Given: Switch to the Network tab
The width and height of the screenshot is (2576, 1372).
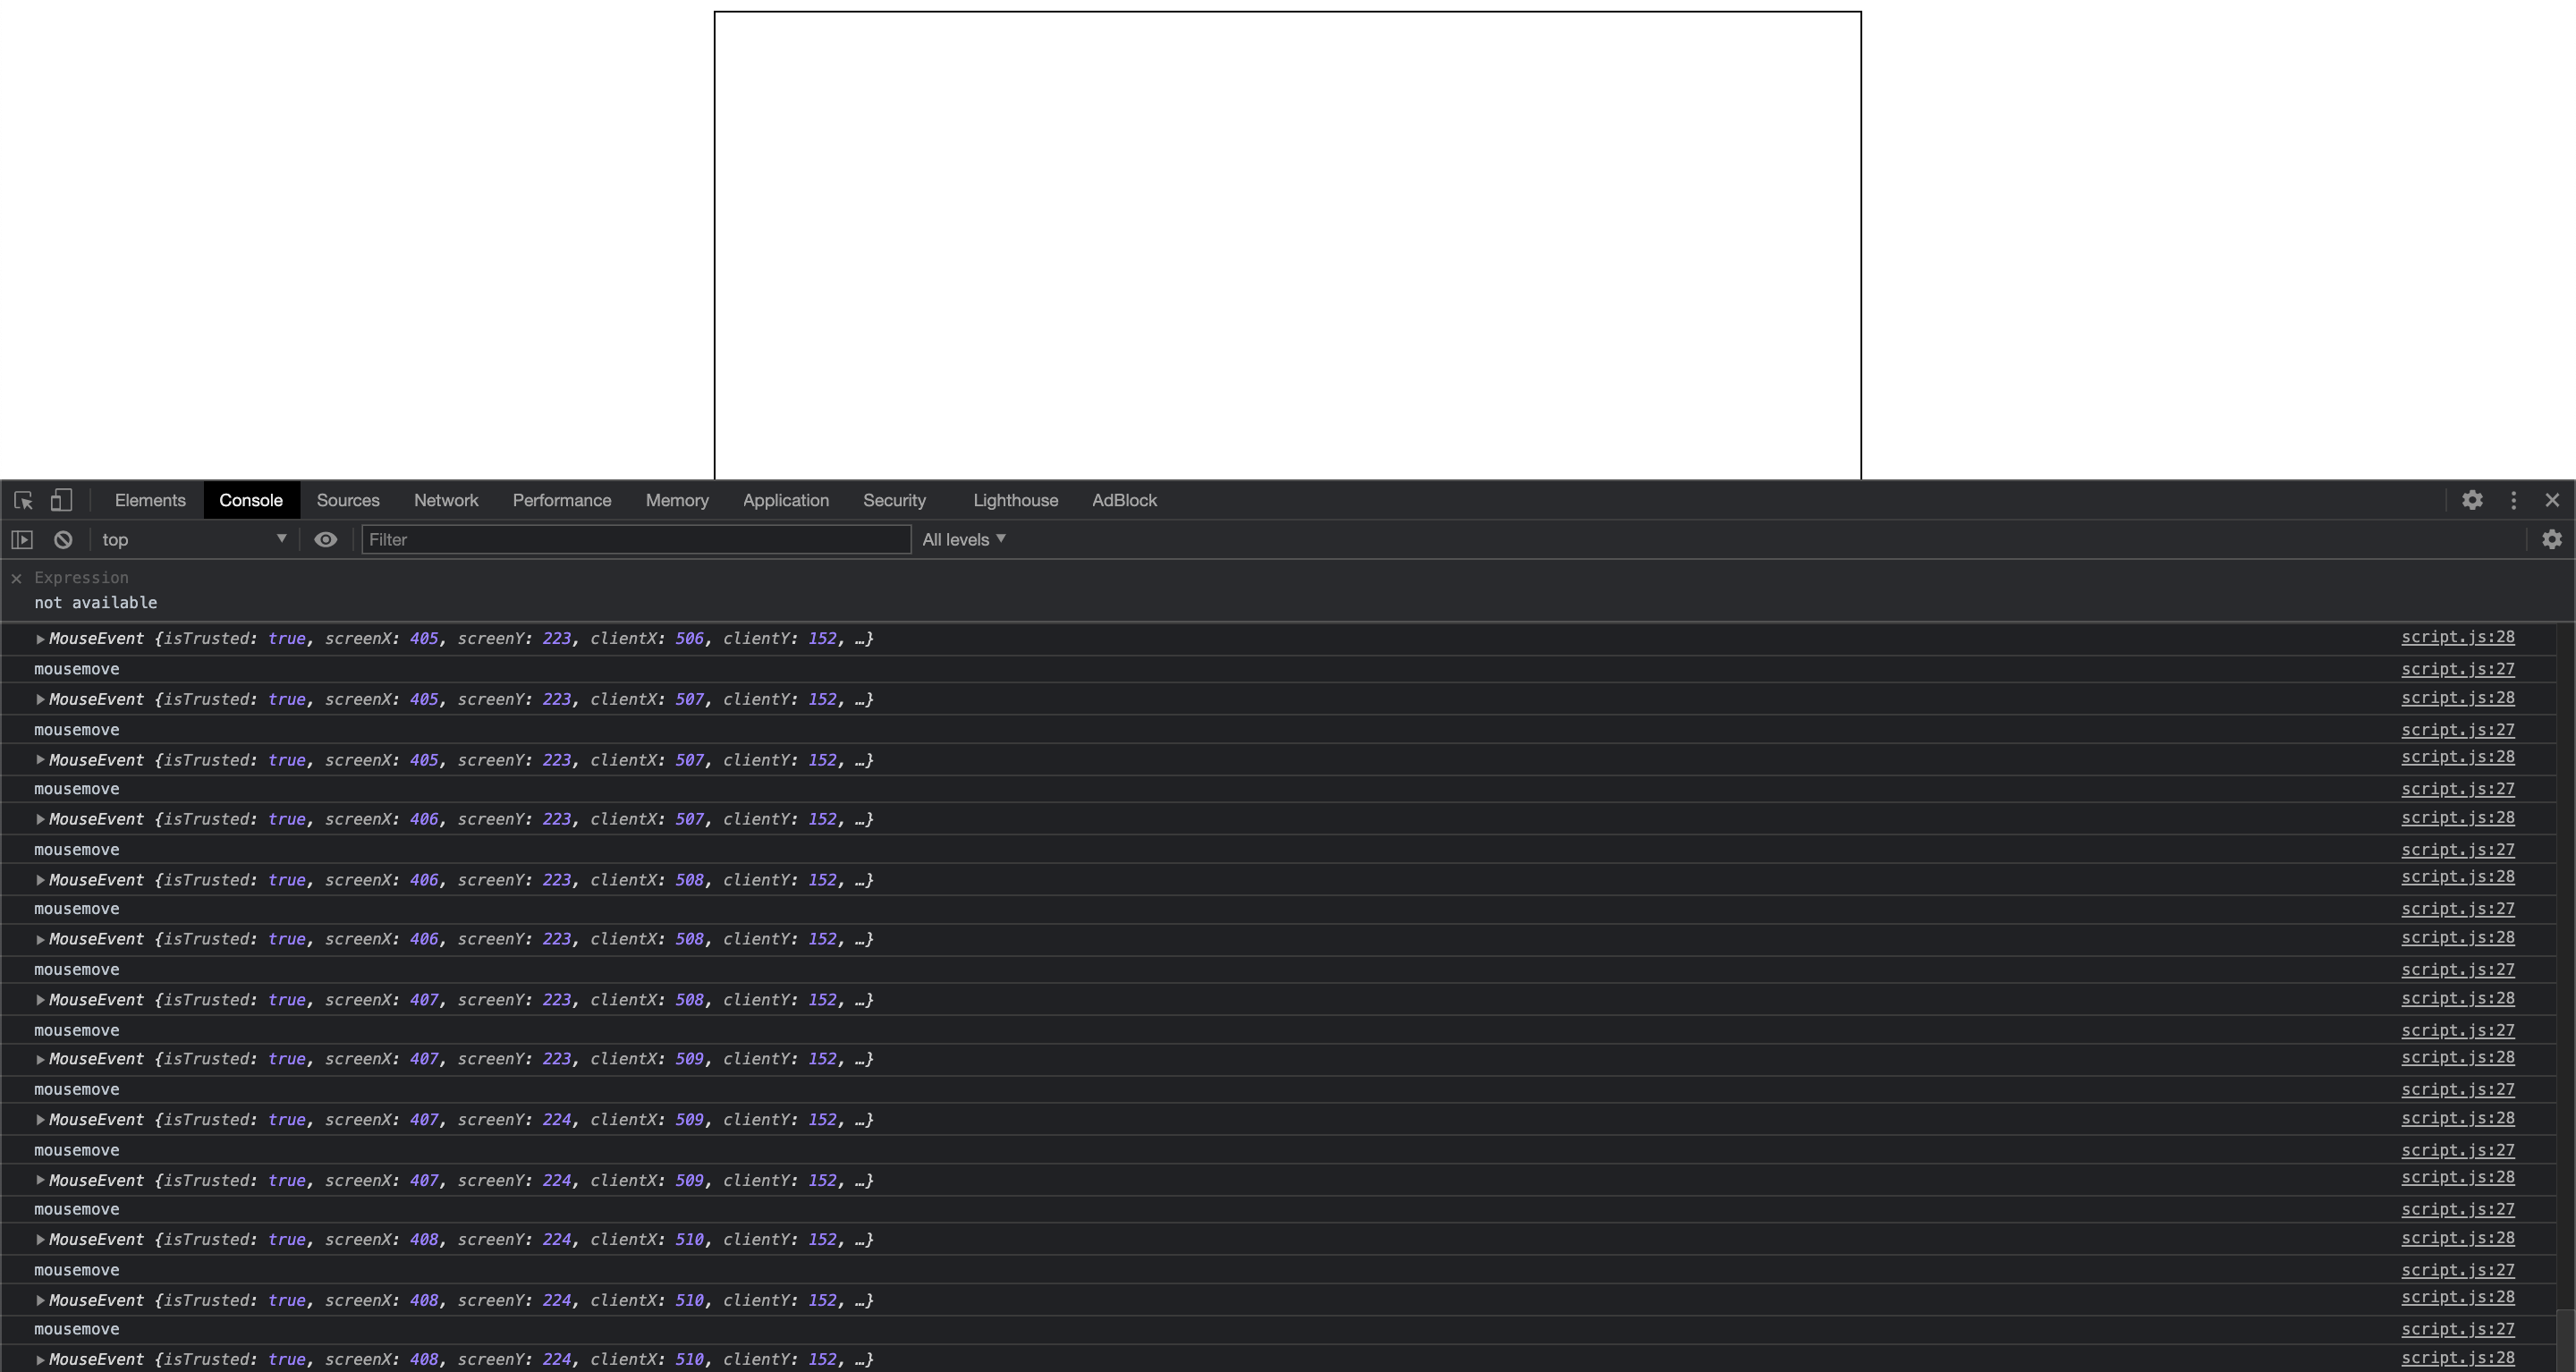Looking at the screenshot, I should pyautogui.click(x=446, y=500).
